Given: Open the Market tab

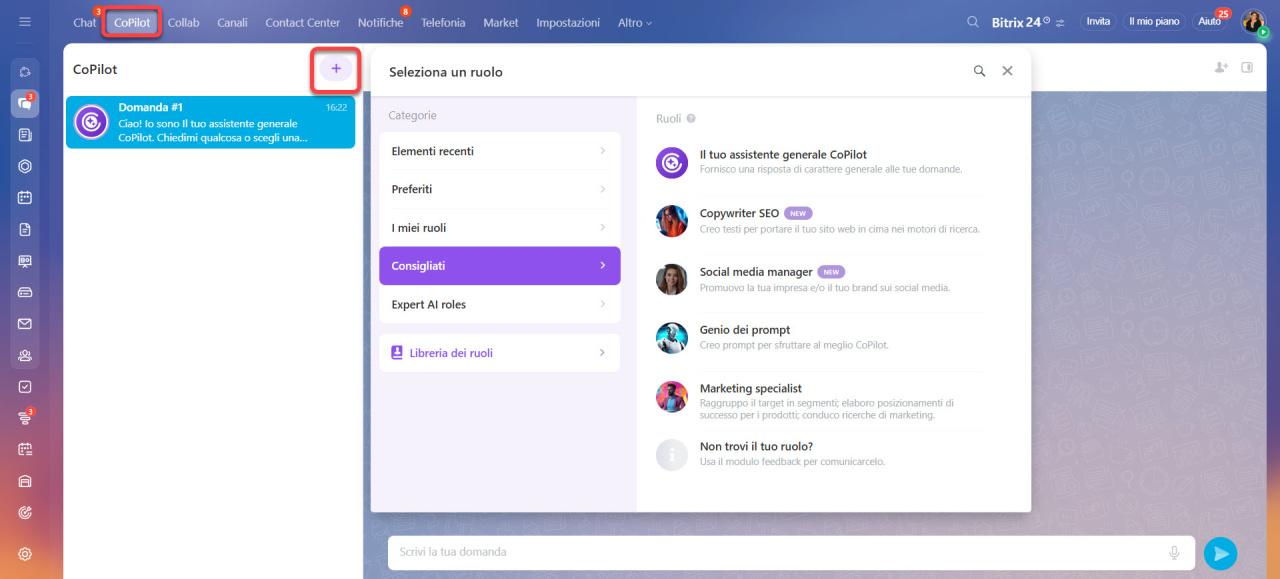Looking at the screenshot, I should (x=501, y=22).
